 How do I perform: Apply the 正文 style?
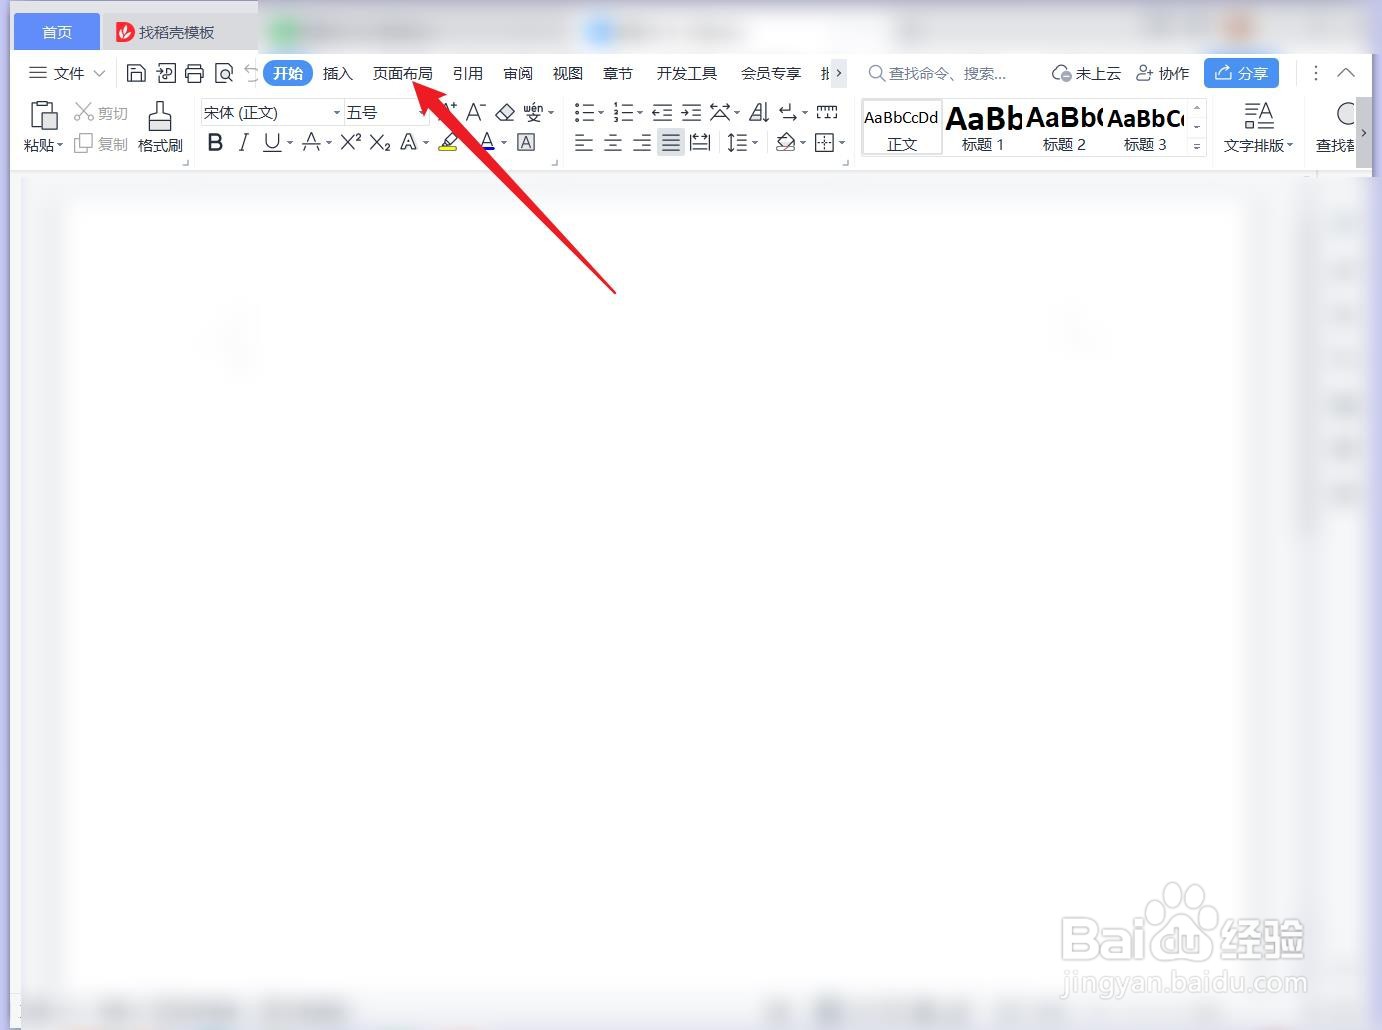pos(902,128)
